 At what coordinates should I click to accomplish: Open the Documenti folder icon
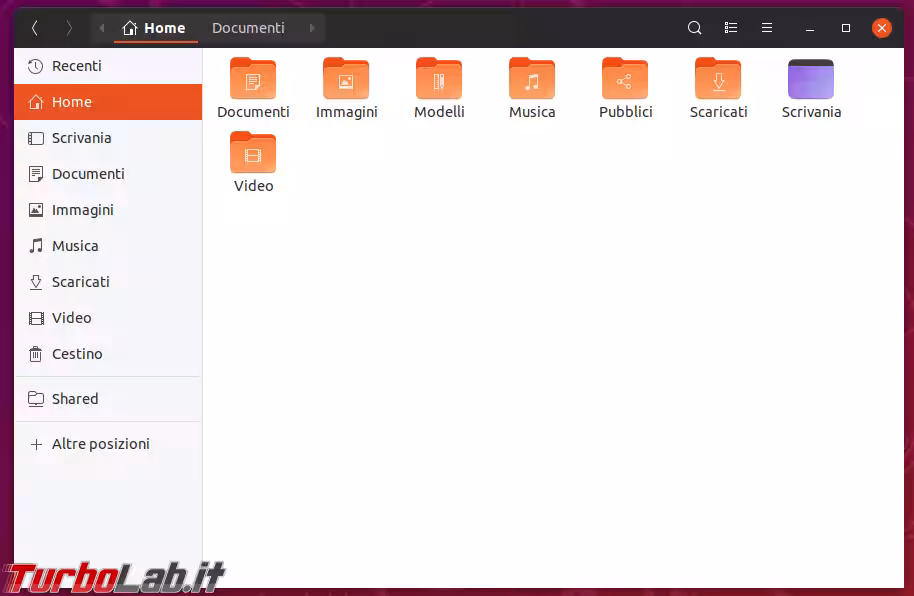[x=253, y=79]
